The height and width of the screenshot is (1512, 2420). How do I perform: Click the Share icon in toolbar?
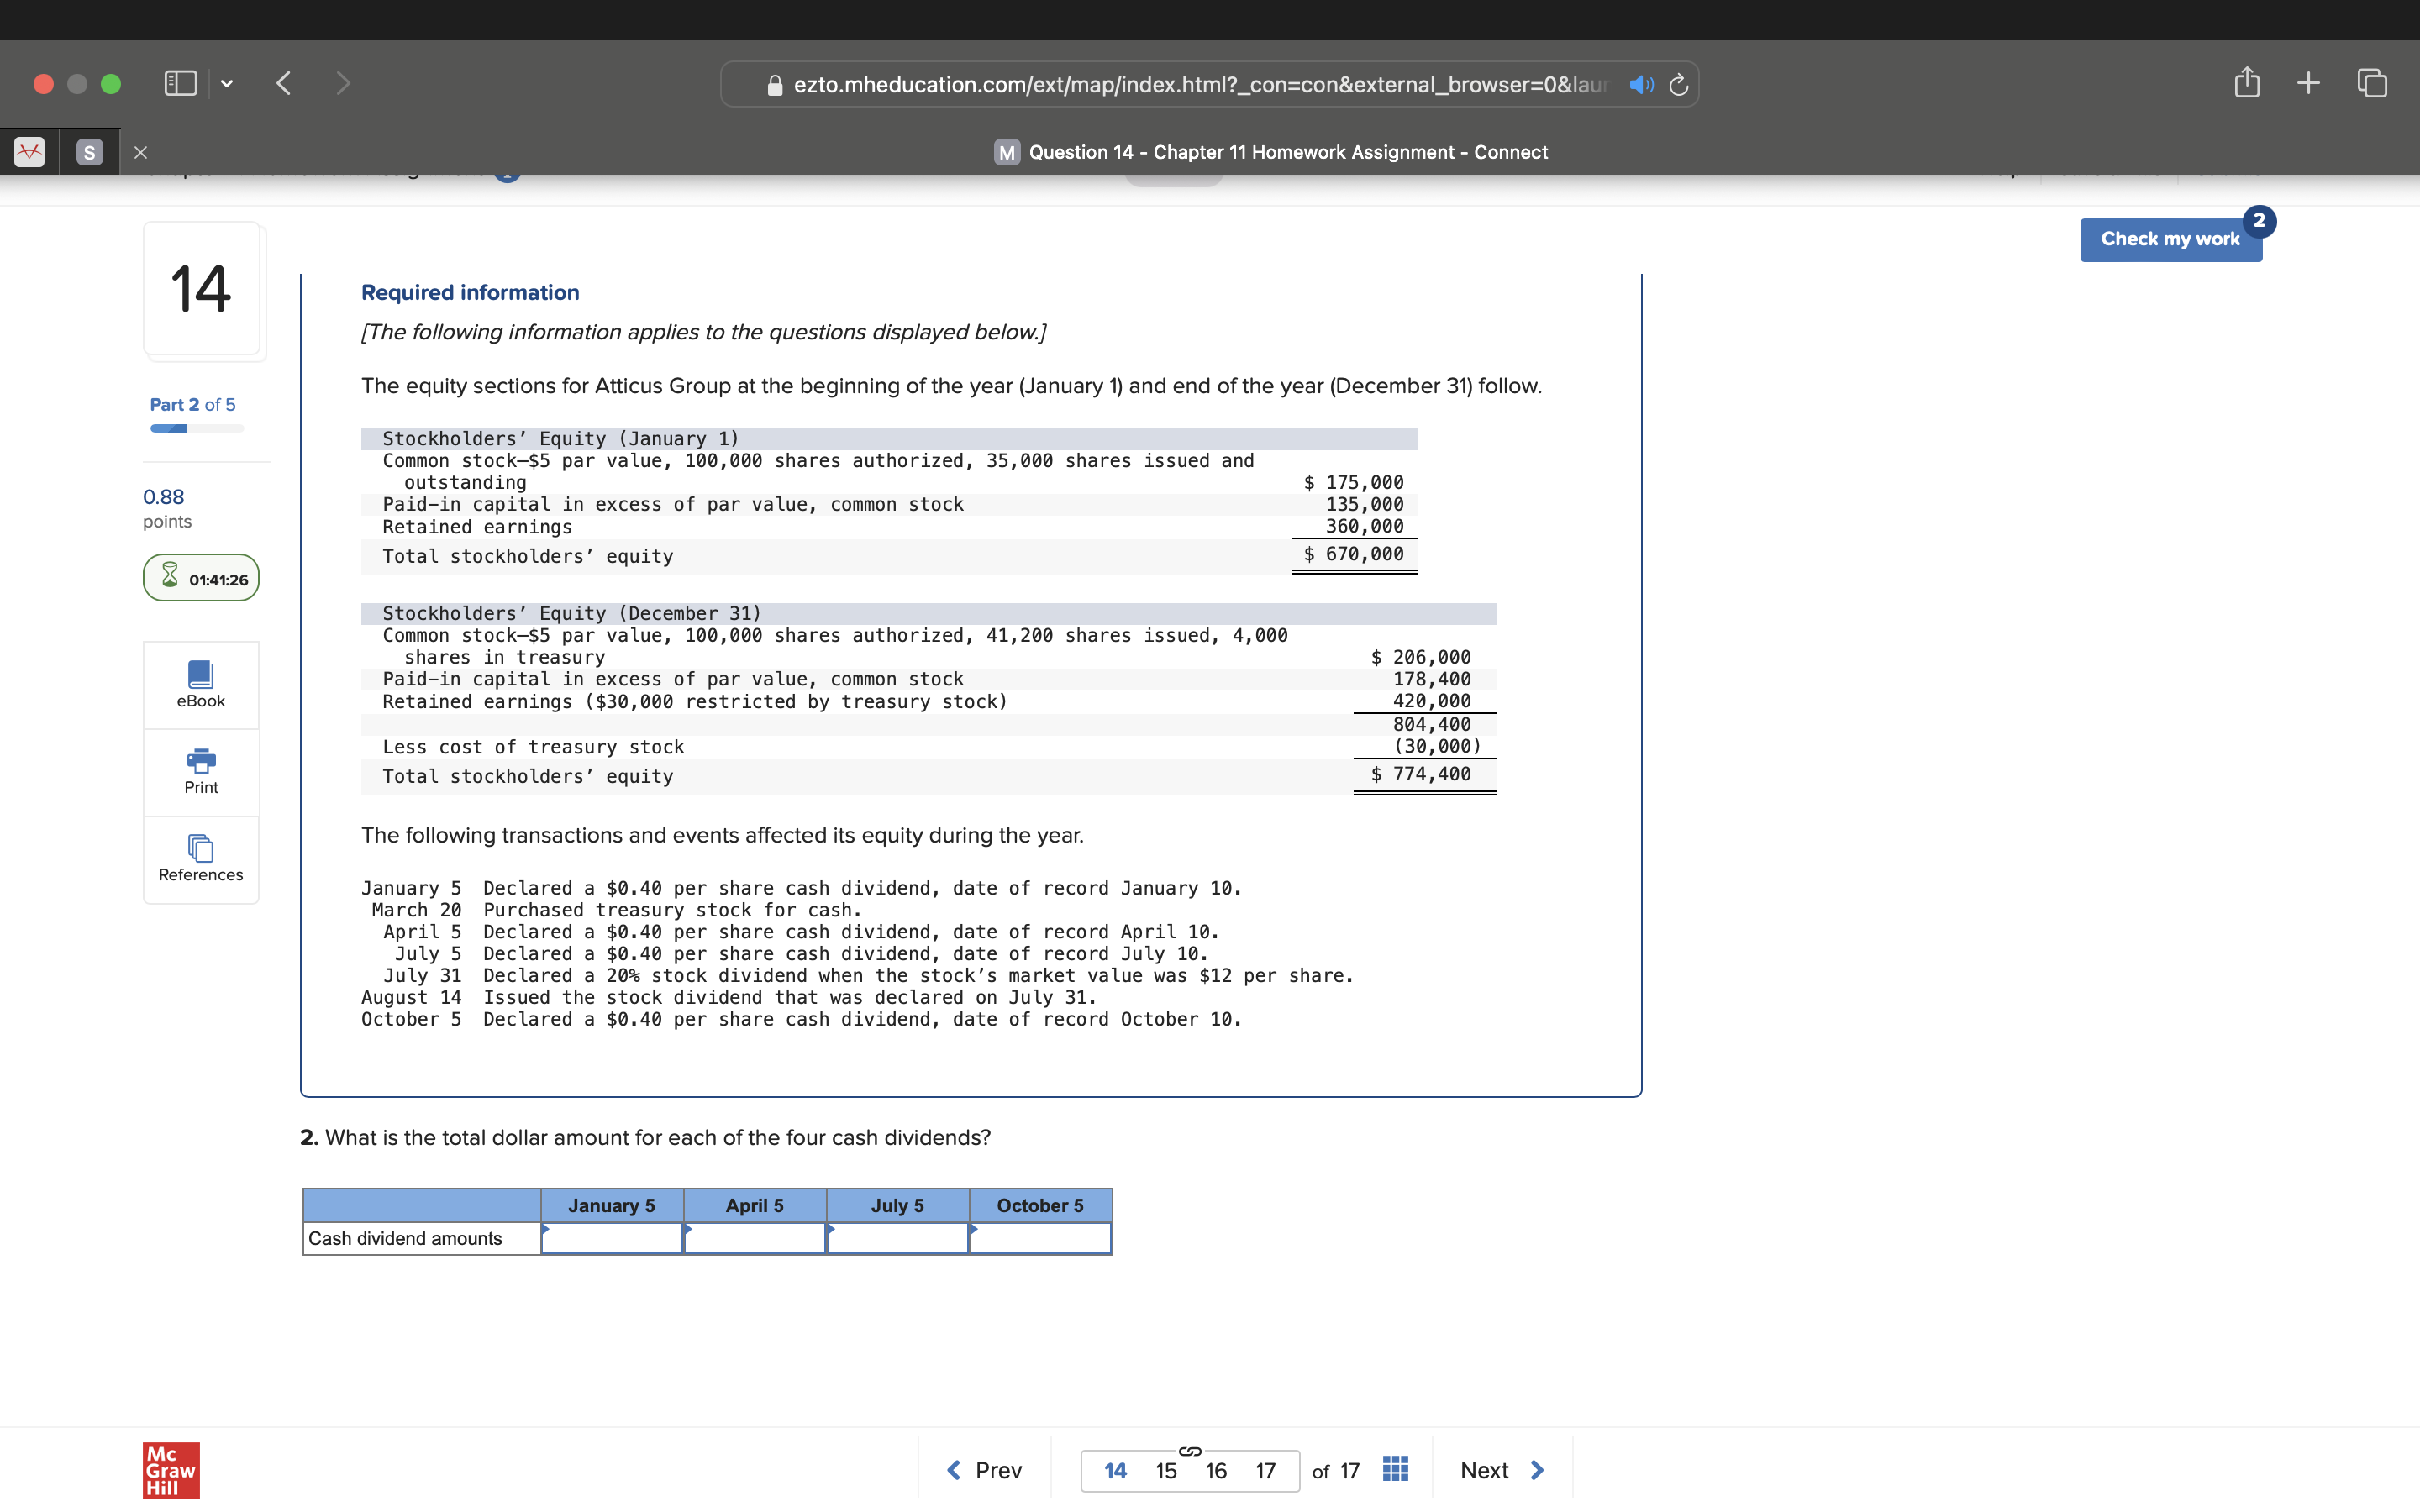coord(2246,83)
